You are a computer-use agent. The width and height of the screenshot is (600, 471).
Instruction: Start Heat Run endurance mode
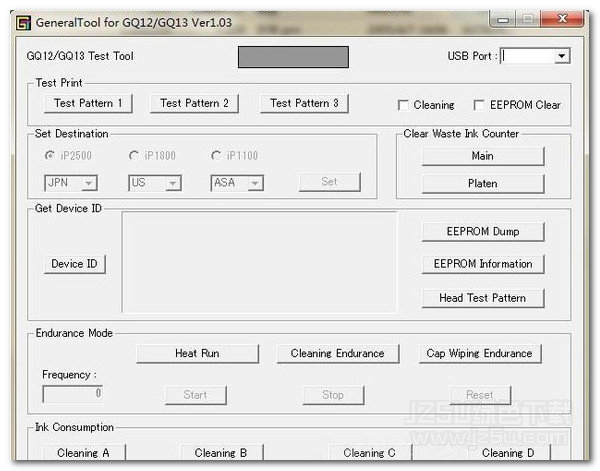coord(197,353)
